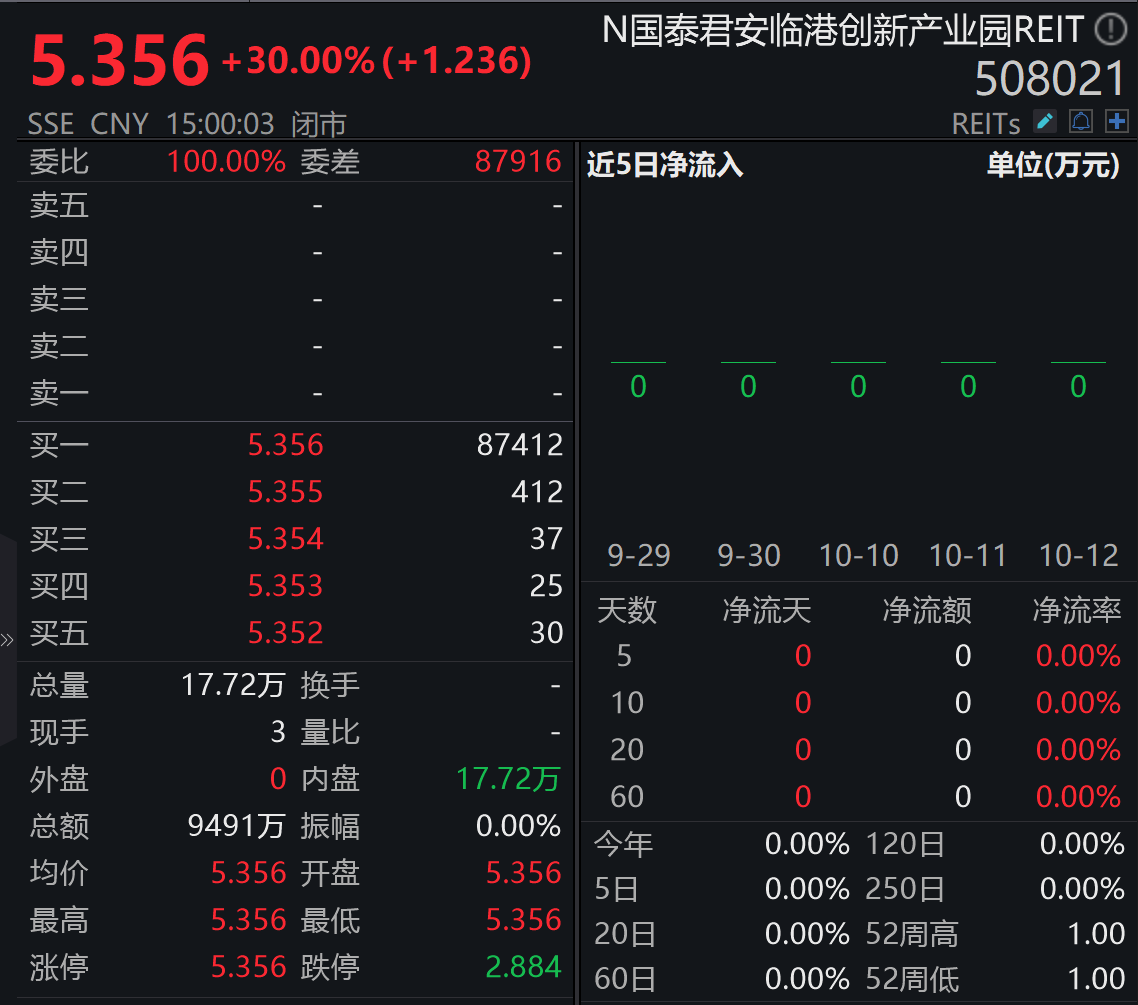
Task: Click the 外盘 value 0
Action: pos(278,779)
